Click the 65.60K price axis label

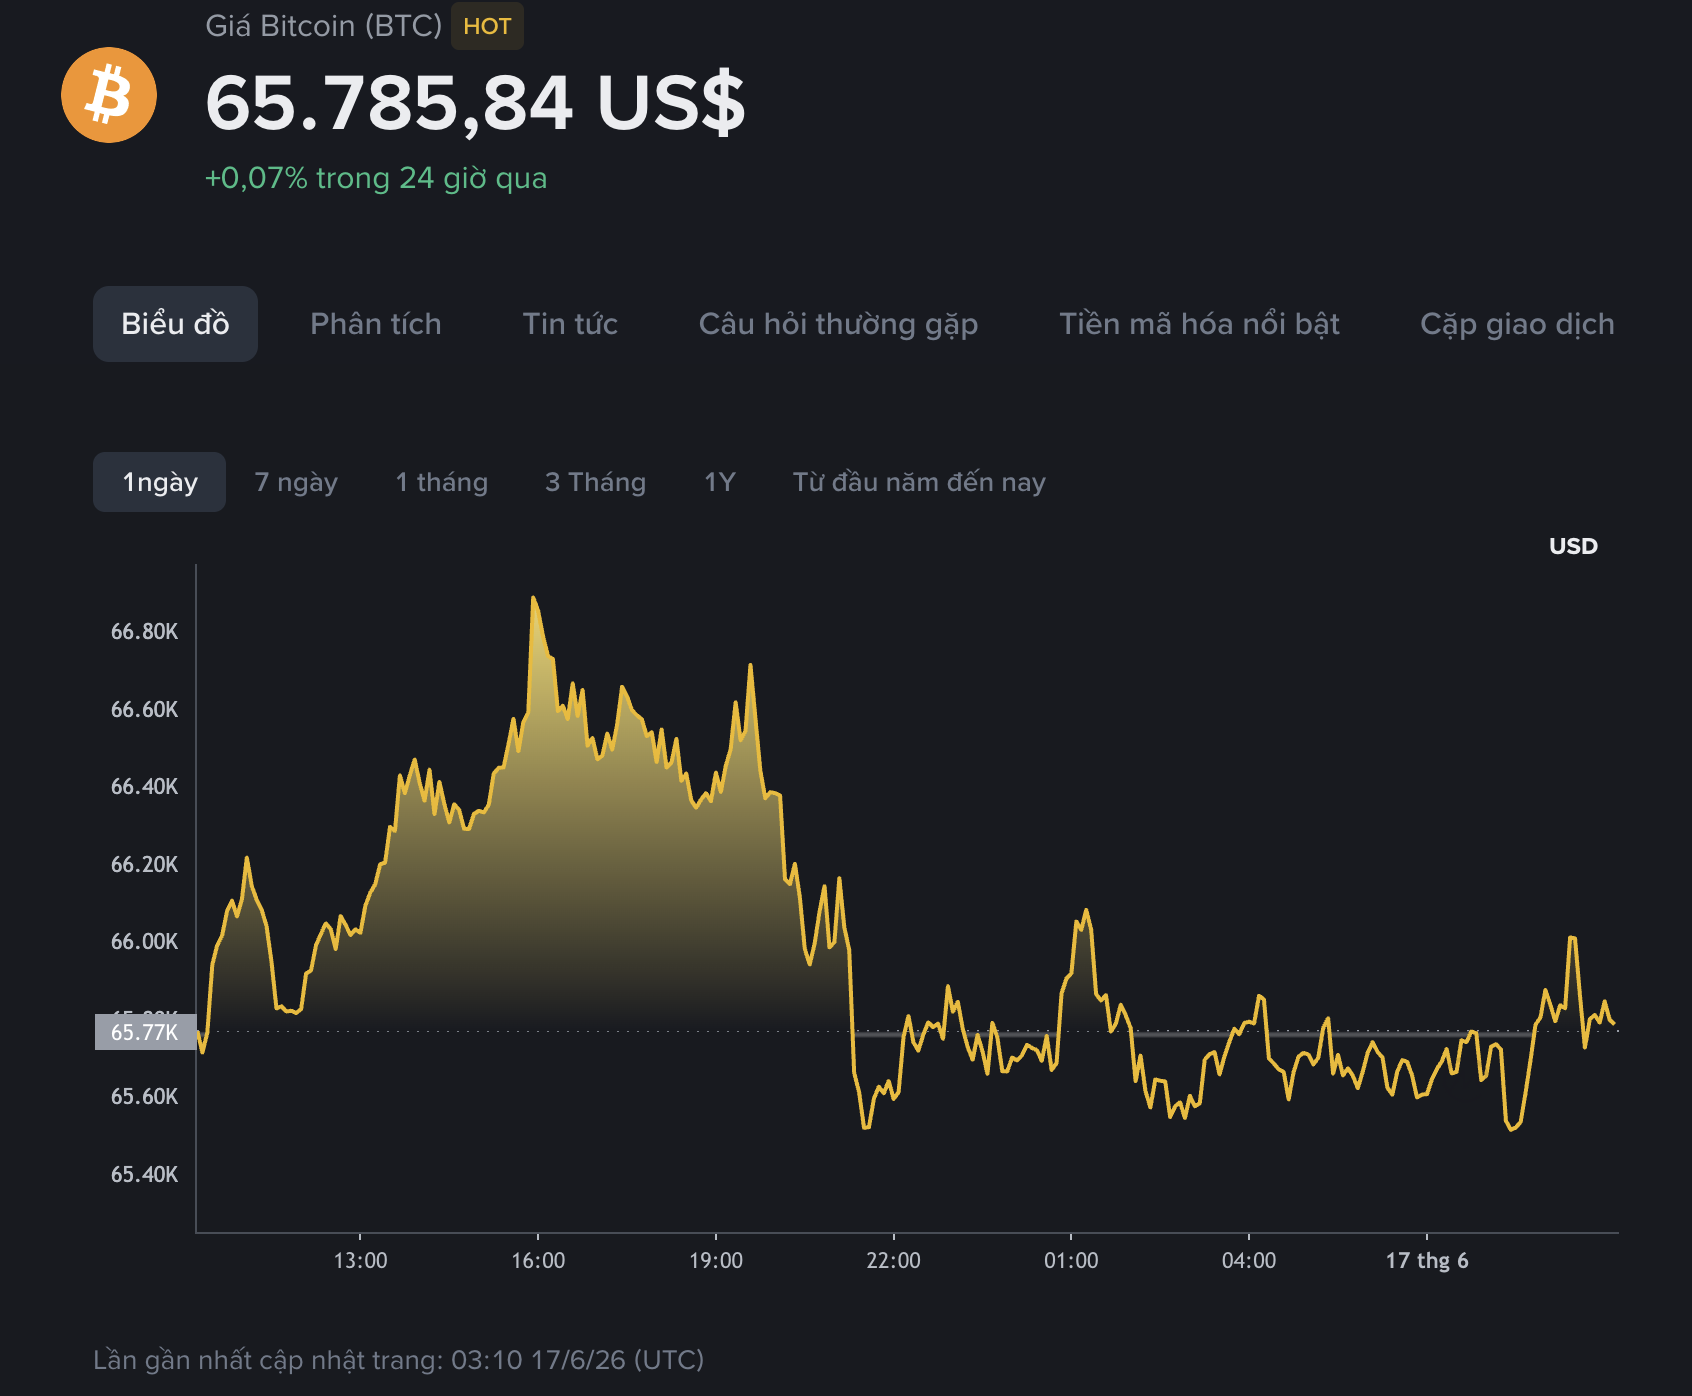[144, 1096]
